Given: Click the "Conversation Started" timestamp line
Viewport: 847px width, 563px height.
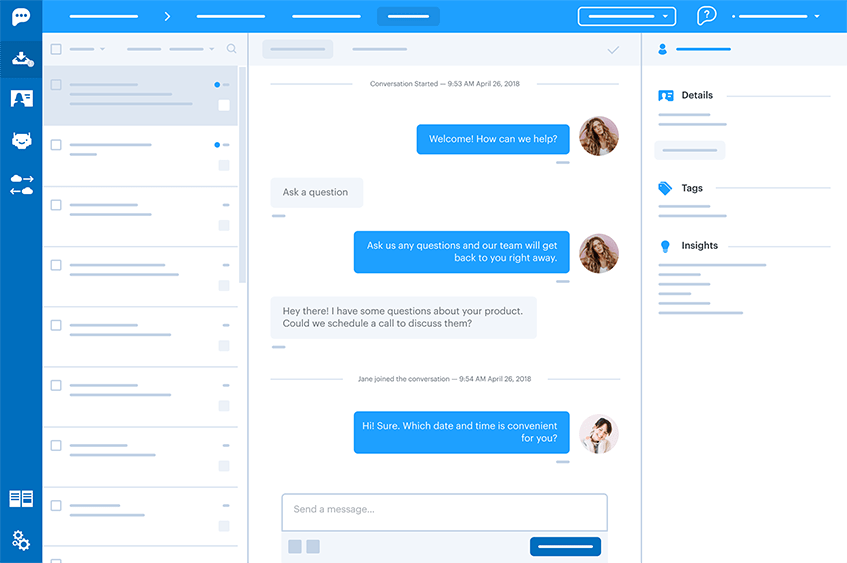Looking at the screenshot, I should point(445,84).
